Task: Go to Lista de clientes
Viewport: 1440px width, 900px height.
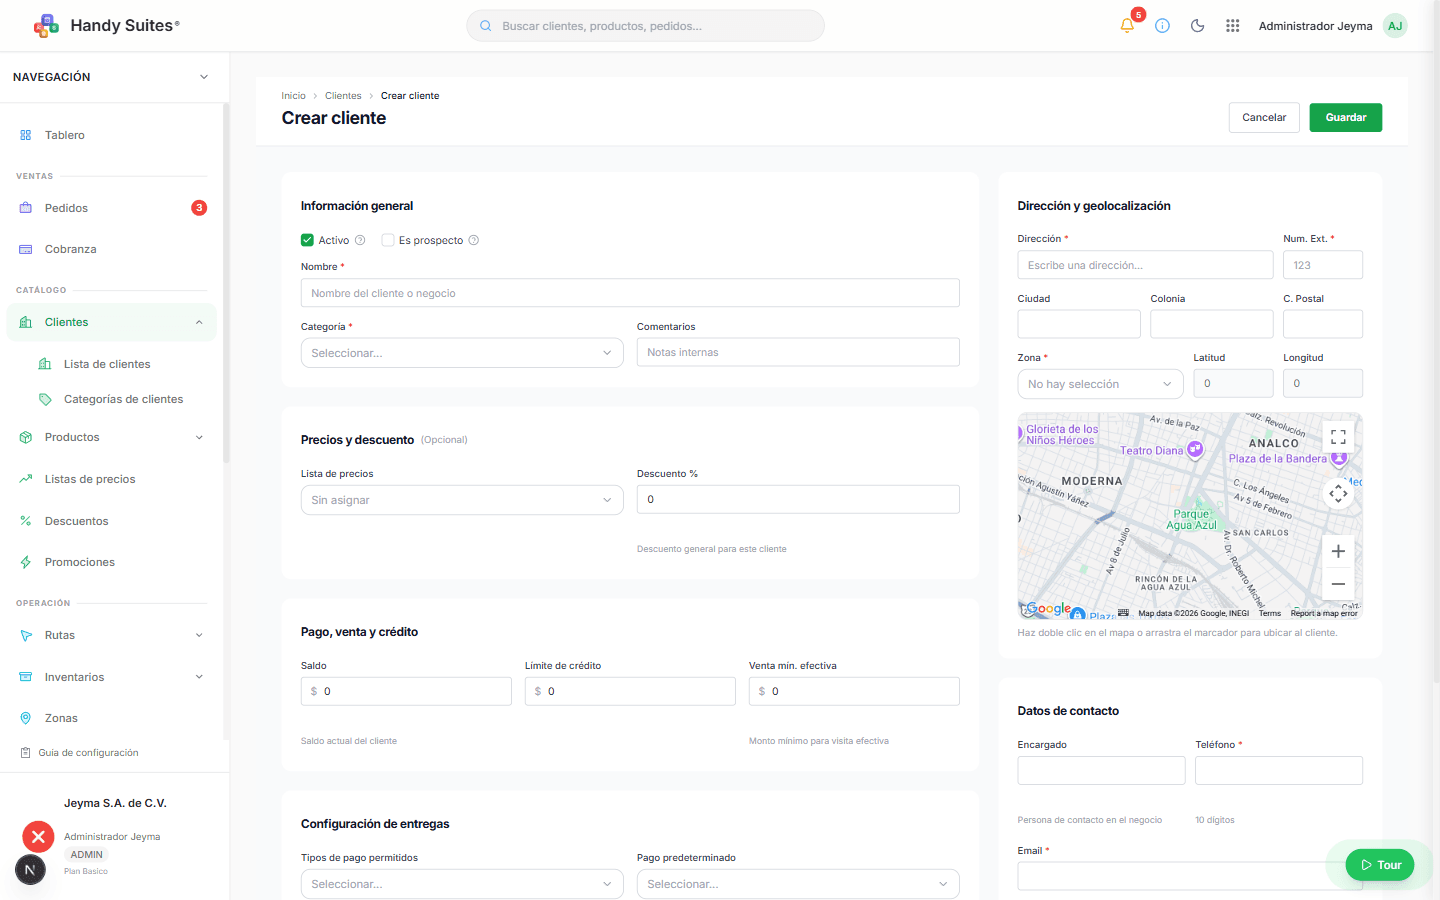Action: pos(107,364)
